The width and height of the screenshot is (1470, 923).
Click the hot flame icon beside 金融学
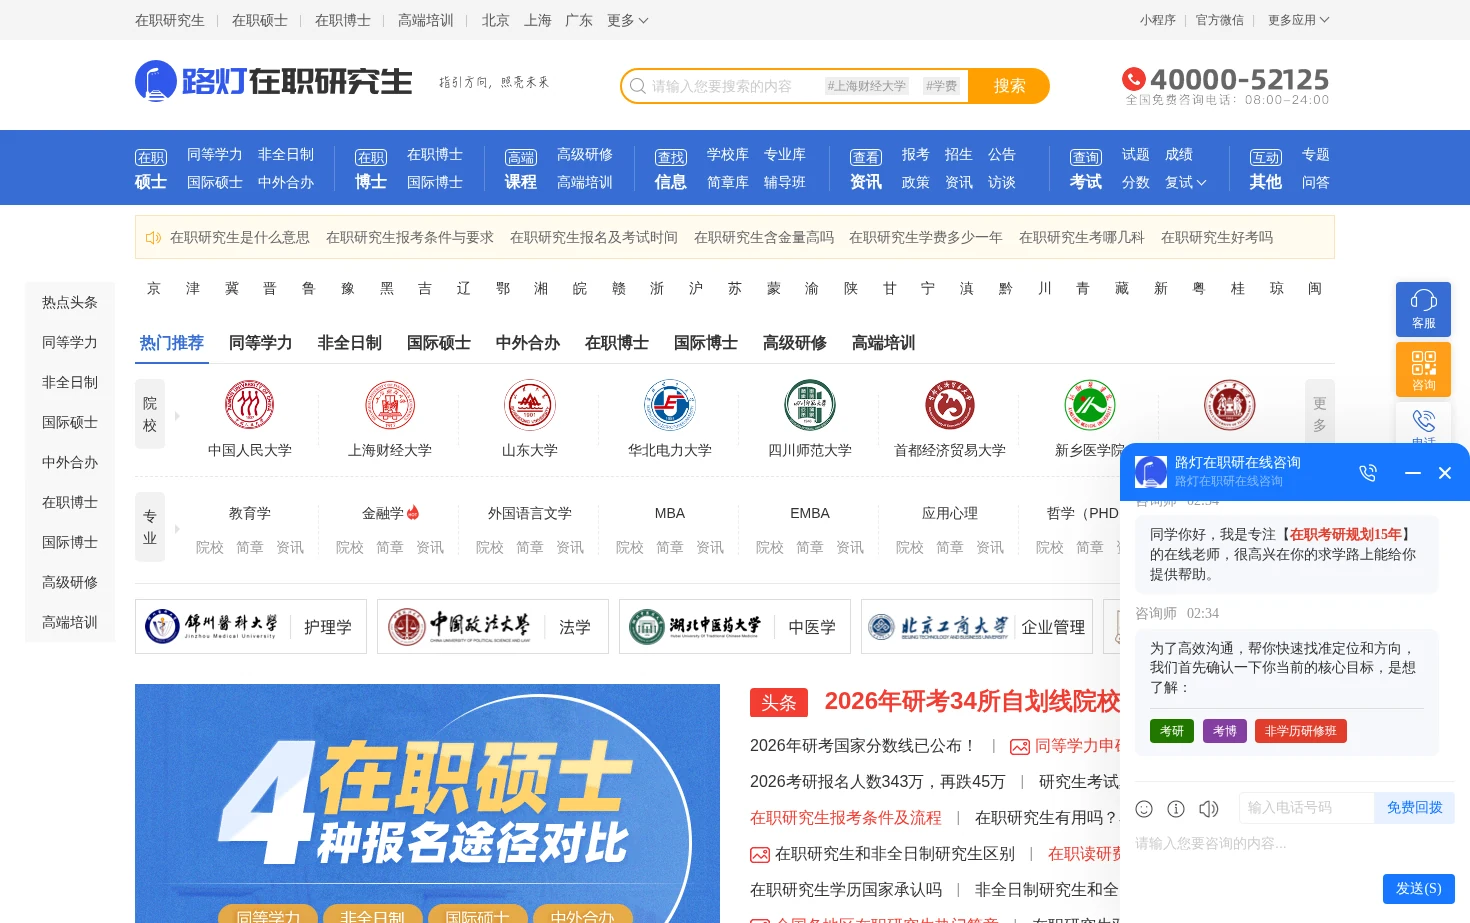tap(413, 512)
